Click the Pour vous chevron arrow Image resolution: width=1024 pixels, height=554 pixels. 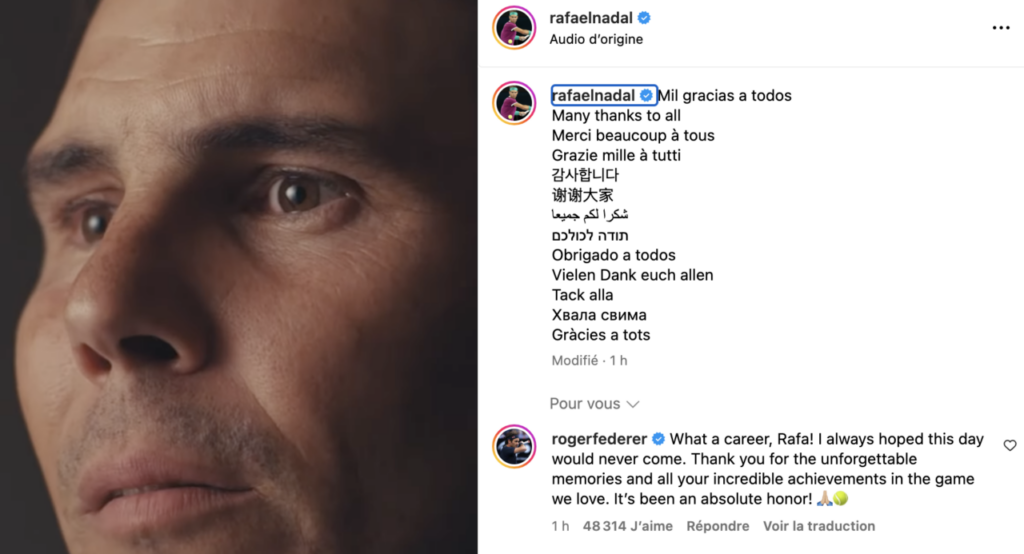click(x=633, y=404)
